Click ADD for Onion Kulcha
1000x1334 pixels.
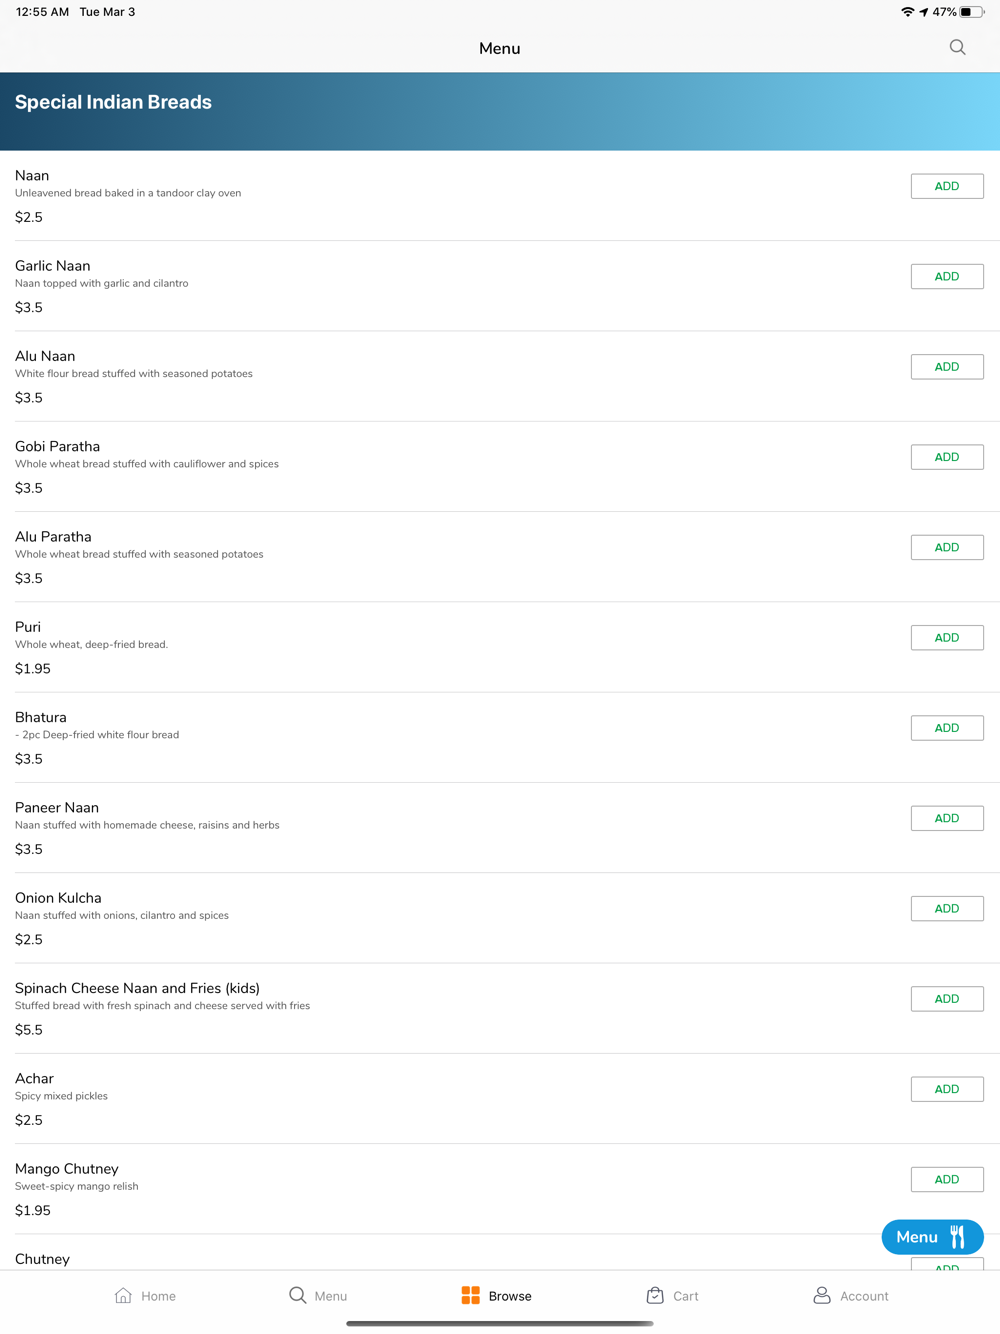point(947,908)
